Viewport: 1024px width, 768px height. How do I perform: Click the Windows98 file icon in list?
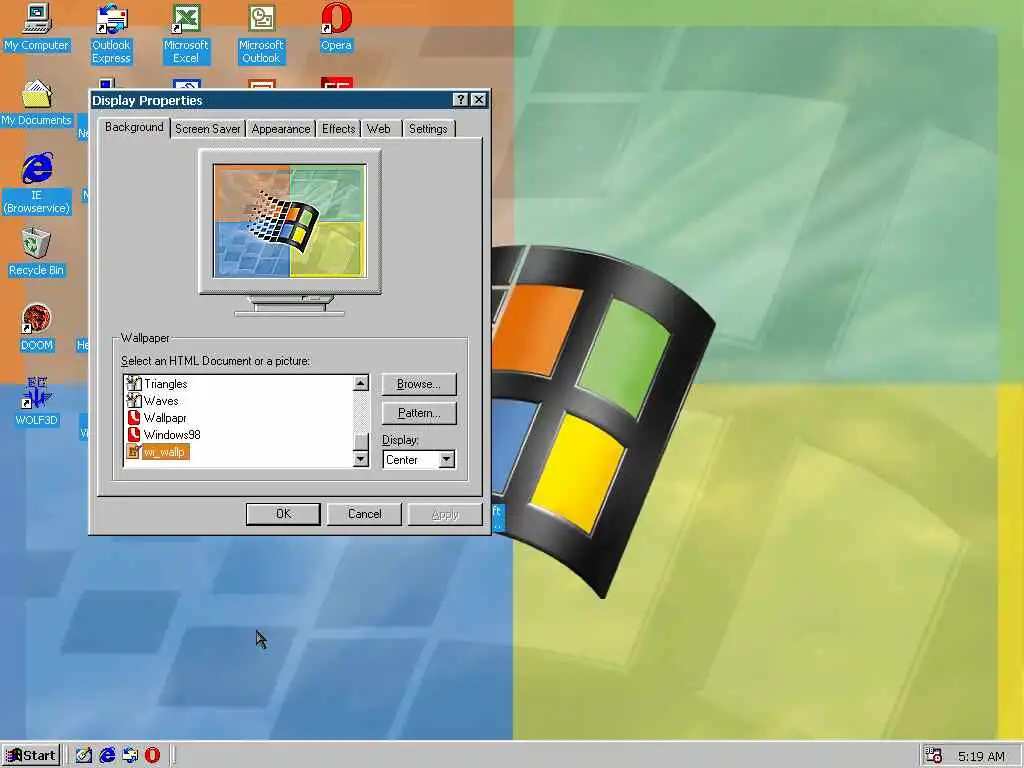(x=133, y=434)
